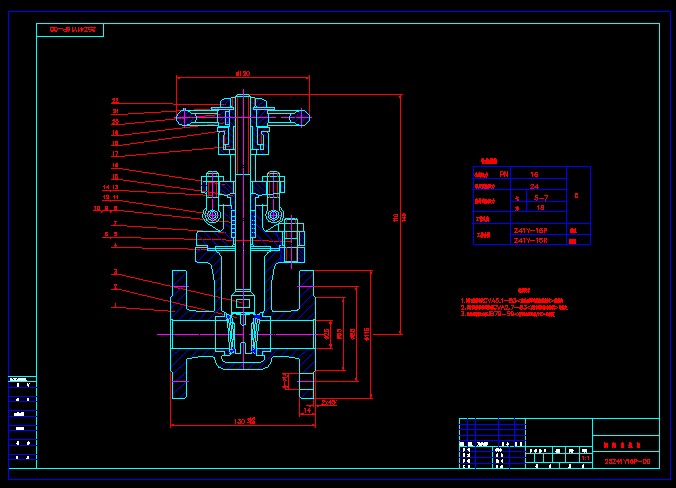
Task: Select the right gland bolt eye
Action: pos(273,215)
